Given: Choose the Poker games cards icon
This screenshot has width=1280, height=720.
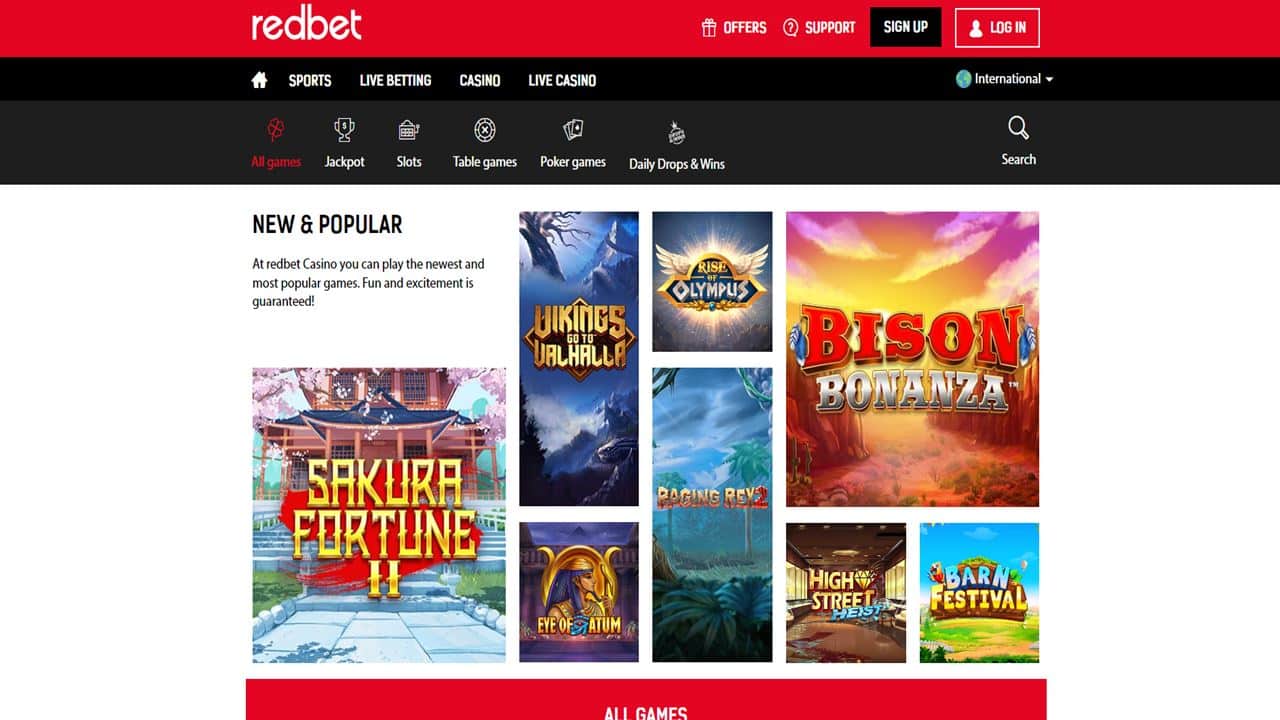Looking at the screenshot, I should point(573,130).
